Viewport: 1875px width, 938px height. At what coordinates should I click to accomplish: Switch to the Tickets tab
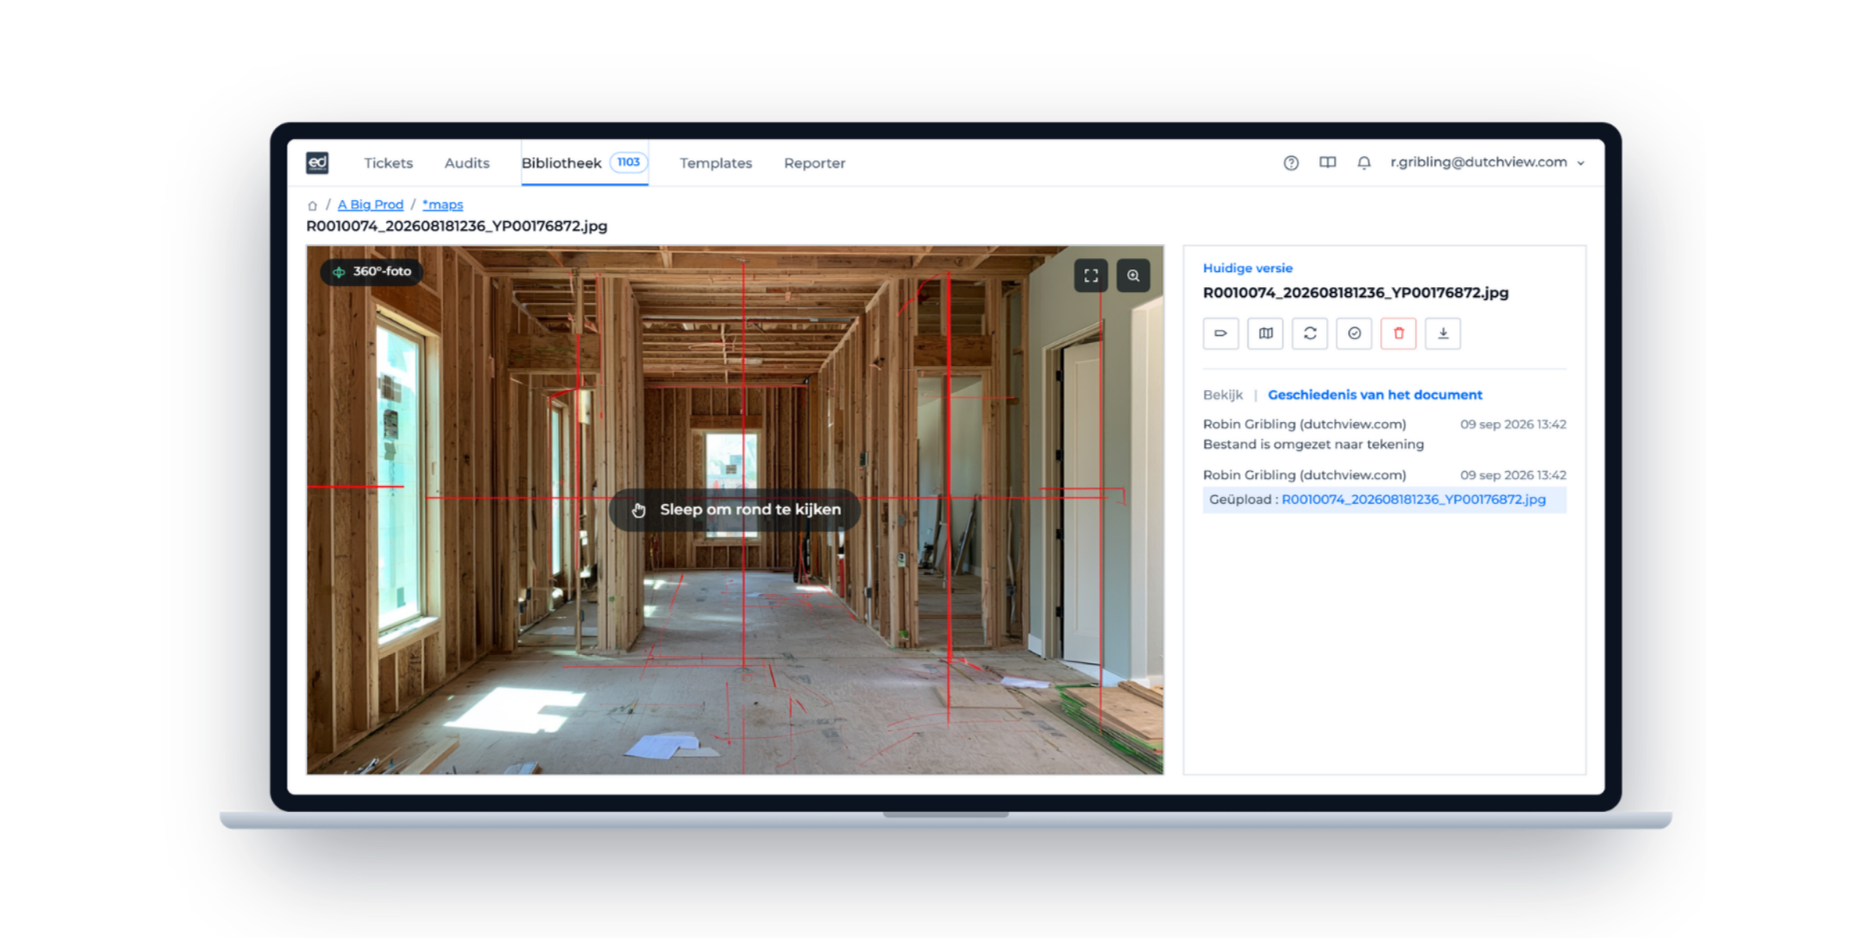(x=388, y=163)
